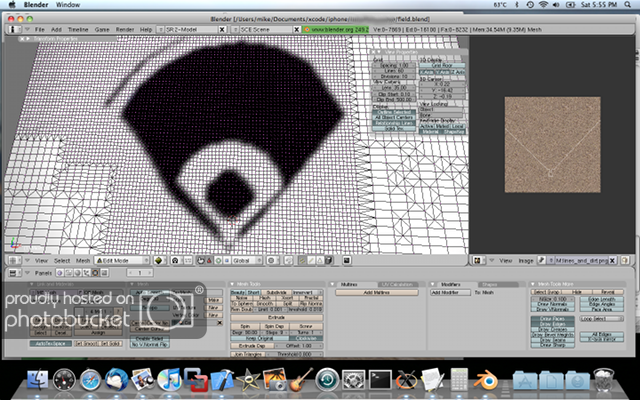The width and height of the screenshot is (640, 400).
Task: Click the Extrude button
Action: point(277,317)
